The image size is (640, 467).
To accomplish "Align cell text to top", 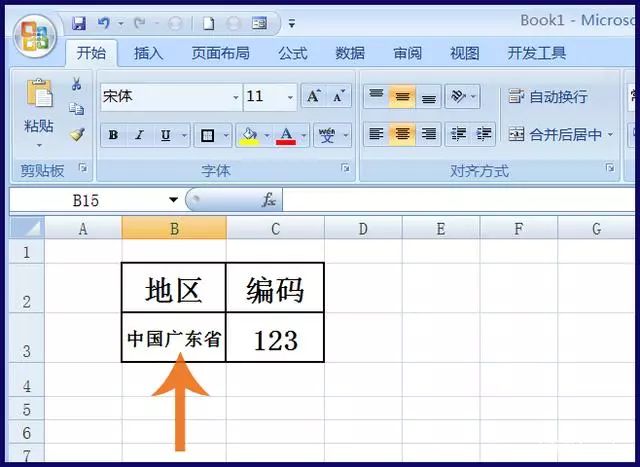I will tap(376, 96).
